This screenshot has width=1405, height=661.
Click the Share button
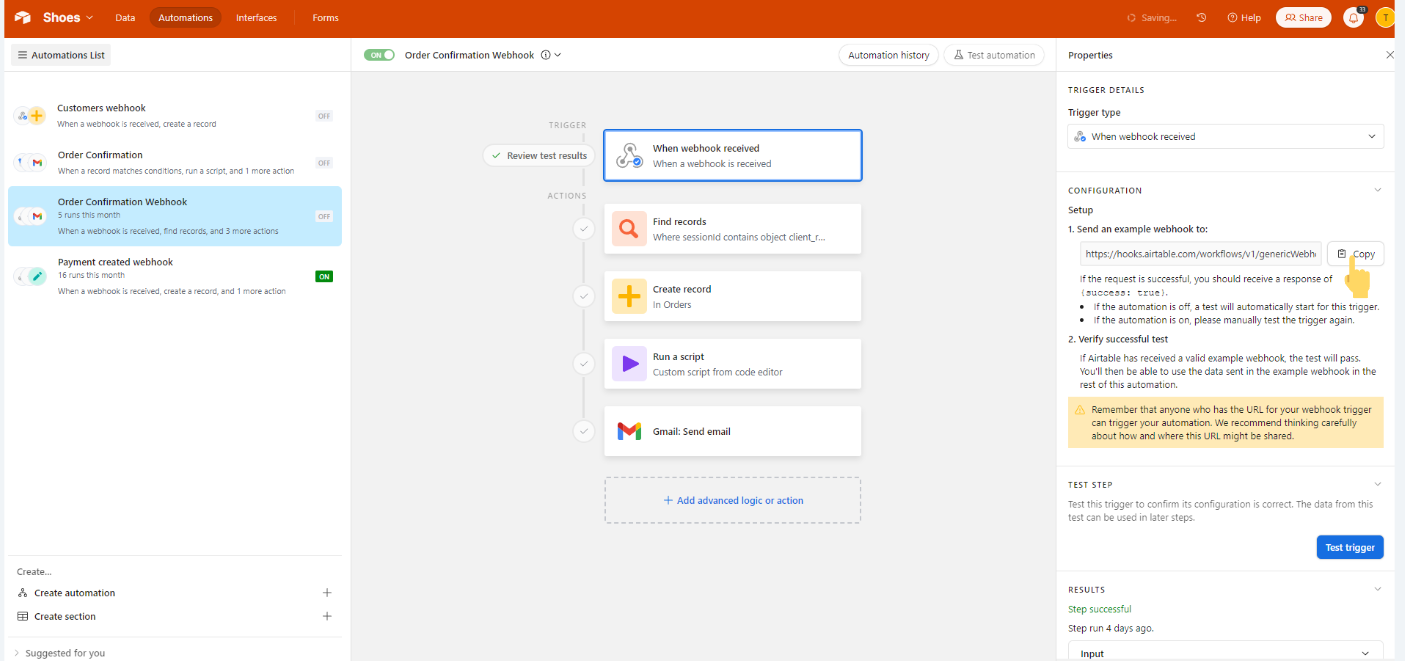pyautogui.click(x=1303, y=17)
